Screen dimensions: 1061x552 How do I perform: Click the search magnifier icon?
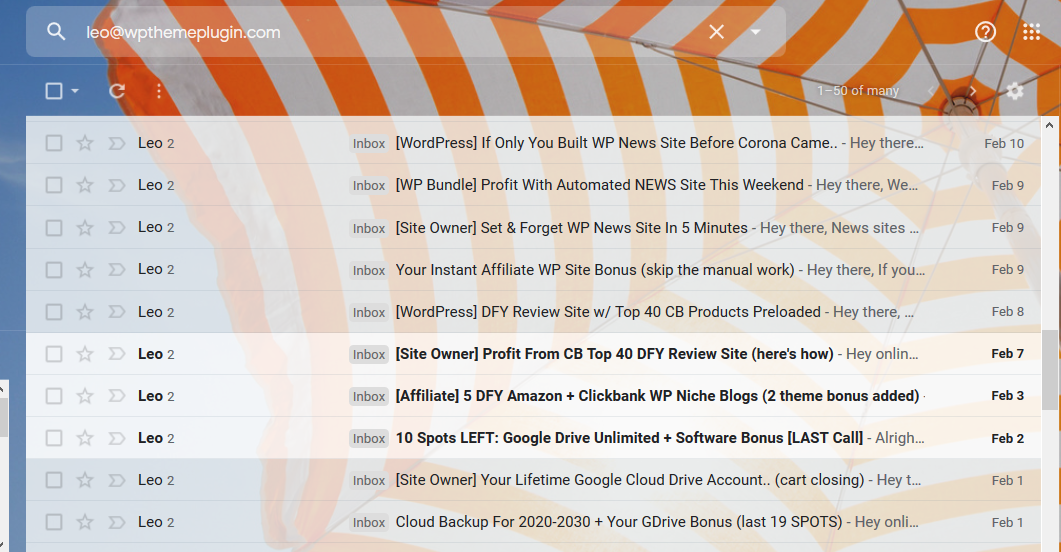pyautogui.click(x=56, y=31)
